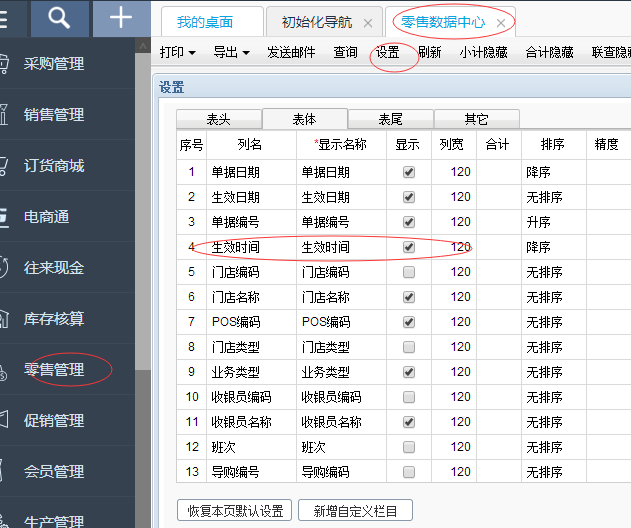
Task: Click the plus add icon
Action: coord(121,18)
